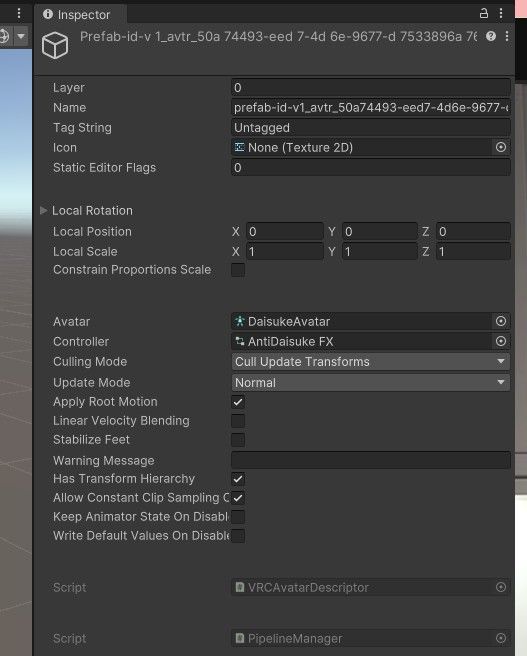Disable the Apply Root Motion checkbox
This screenshot has height=656, width=527.
coord(238,402)
